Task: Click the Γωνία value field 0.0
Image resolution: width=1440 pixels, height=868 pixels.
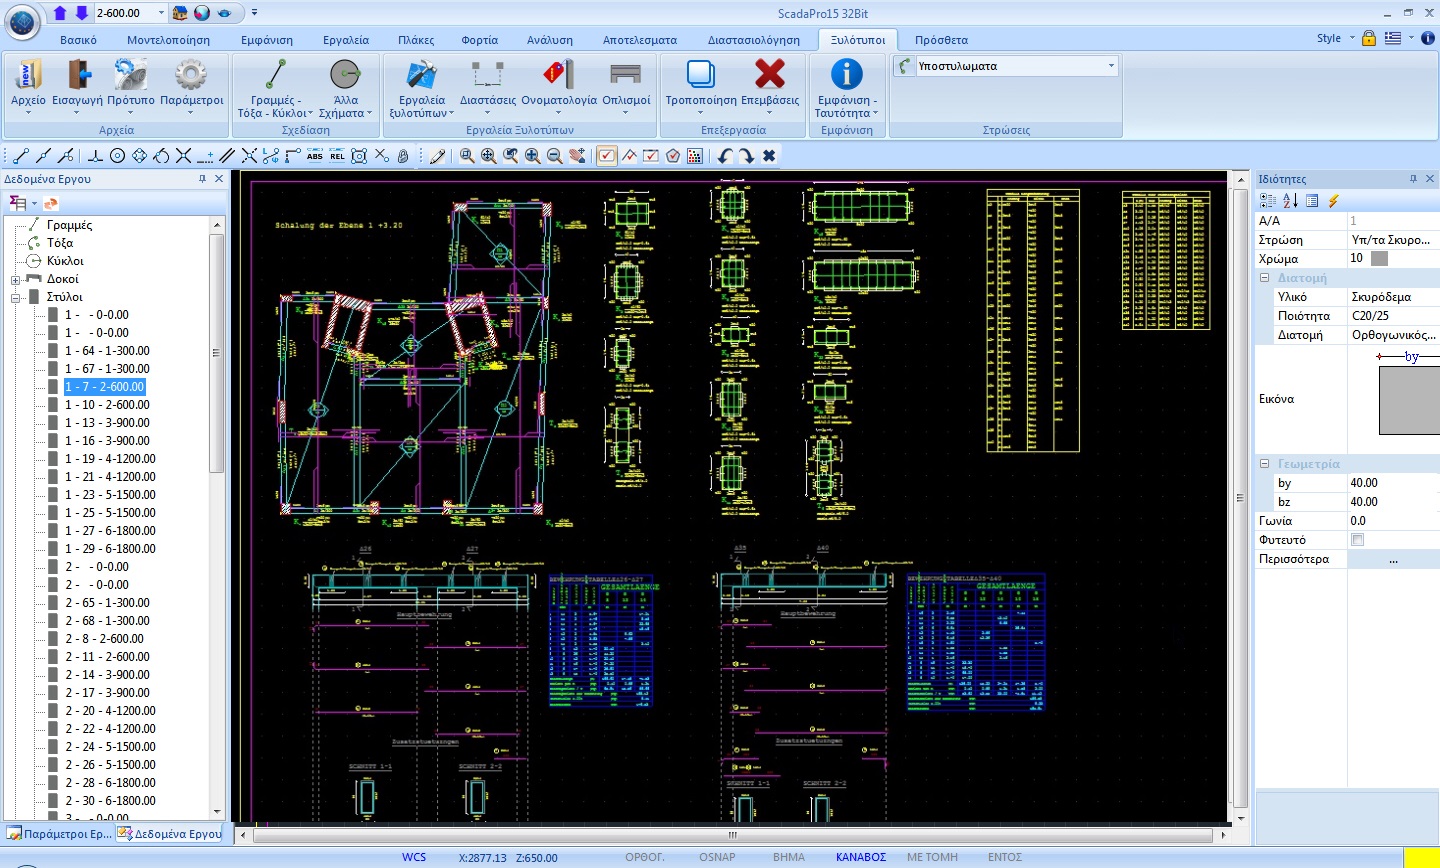Action: pos(1393,521)
